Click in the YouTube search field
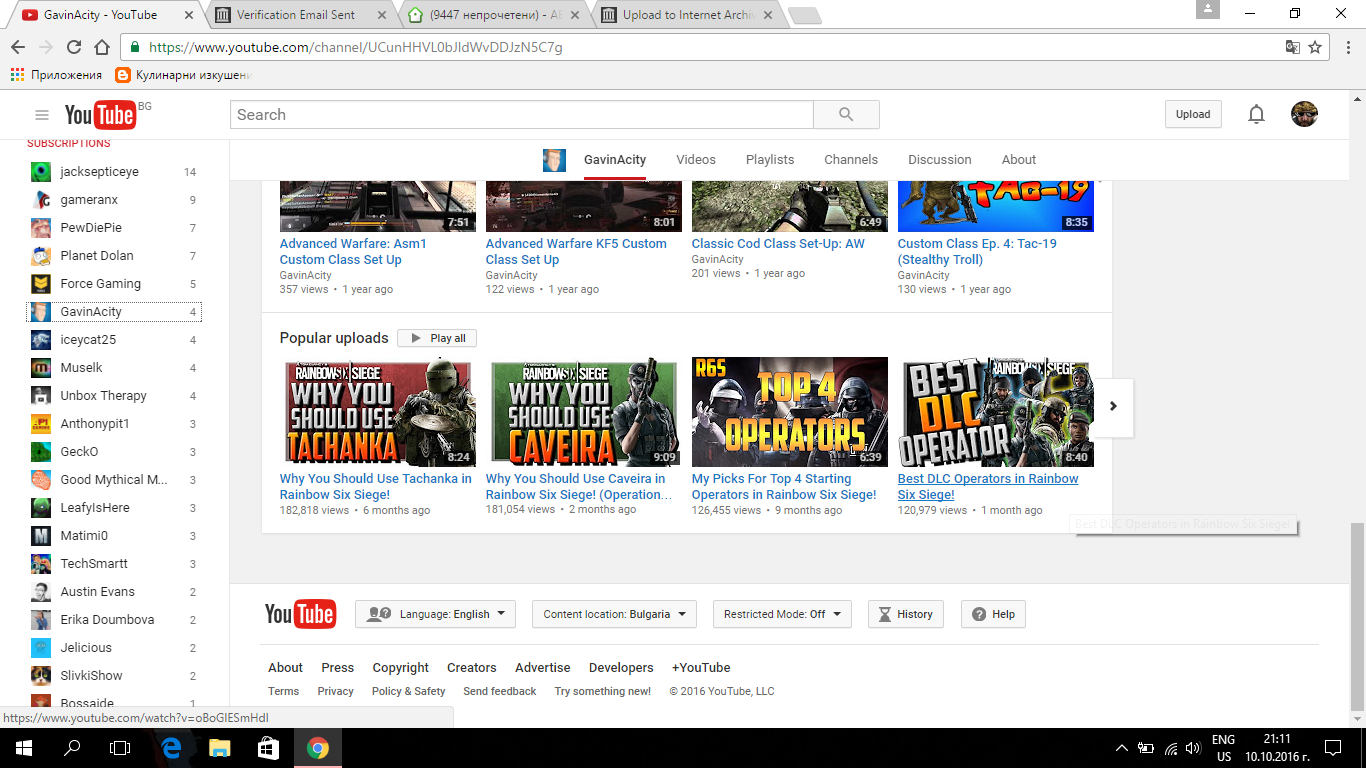The height and width of the screenshot is (768, 1366). (x=522, y=114)
